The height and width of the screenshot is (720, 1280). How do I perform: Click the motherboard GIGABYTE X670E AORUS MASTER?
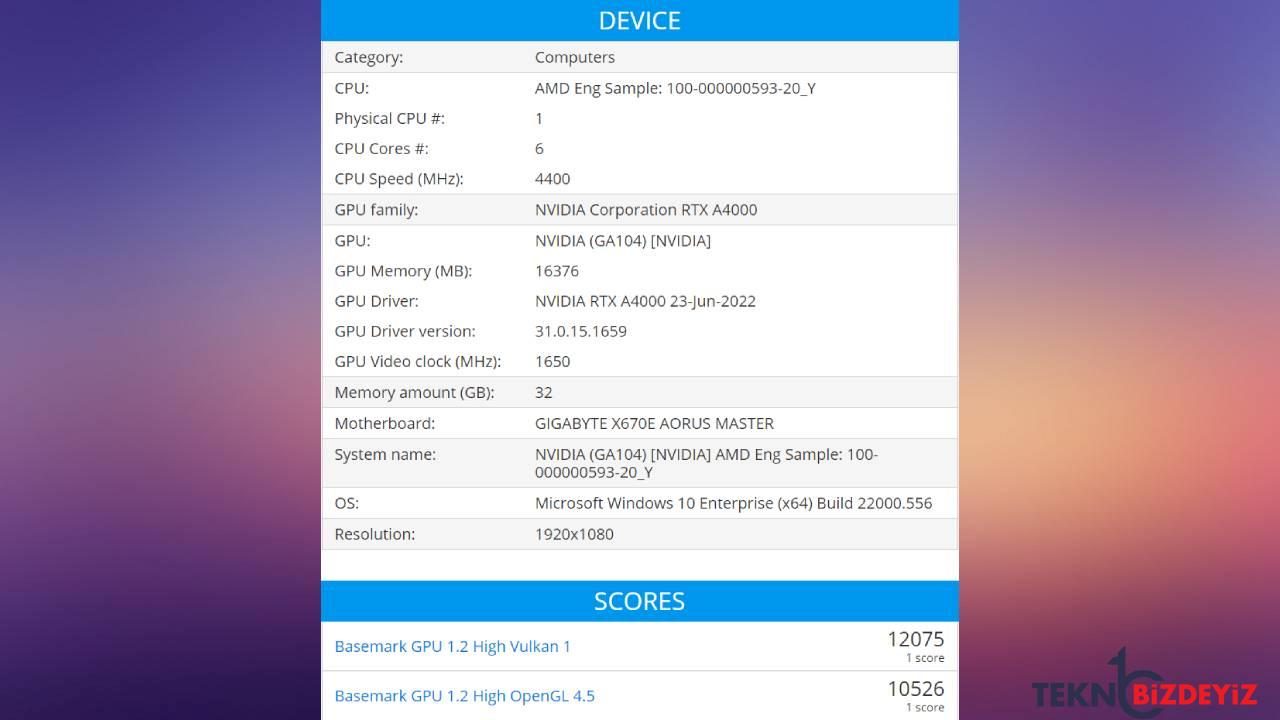654,423
